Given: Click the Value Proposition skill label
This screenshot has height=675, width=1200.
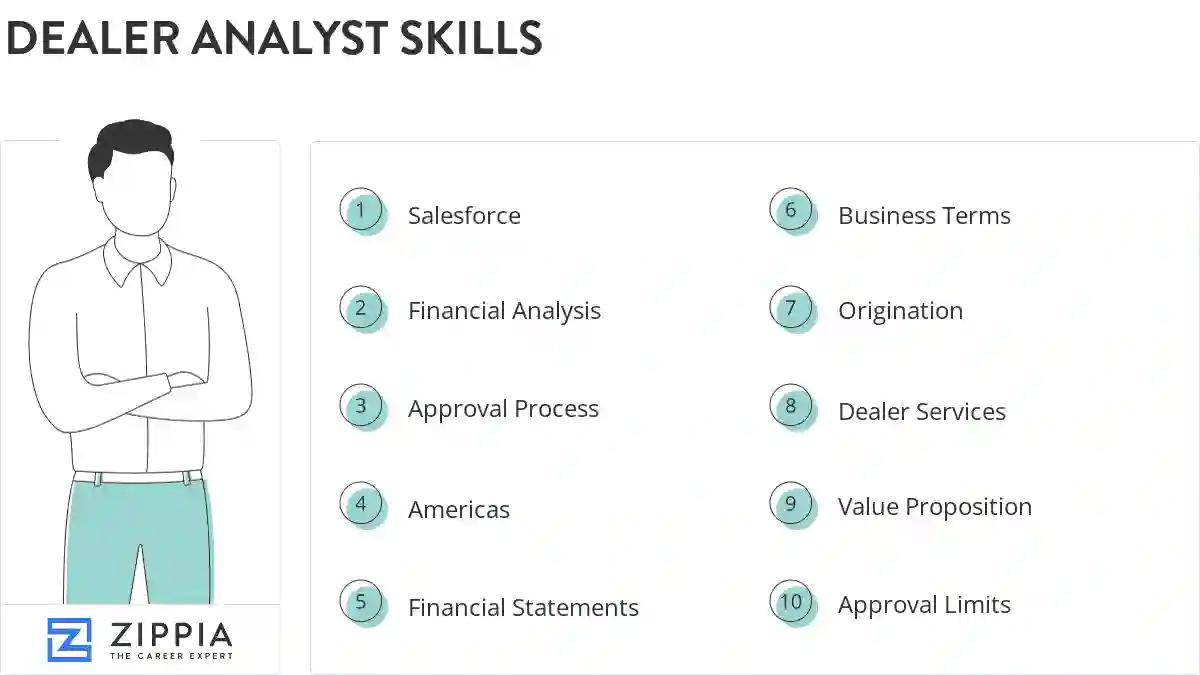Looking at the screenshot, I should point(934,507).
